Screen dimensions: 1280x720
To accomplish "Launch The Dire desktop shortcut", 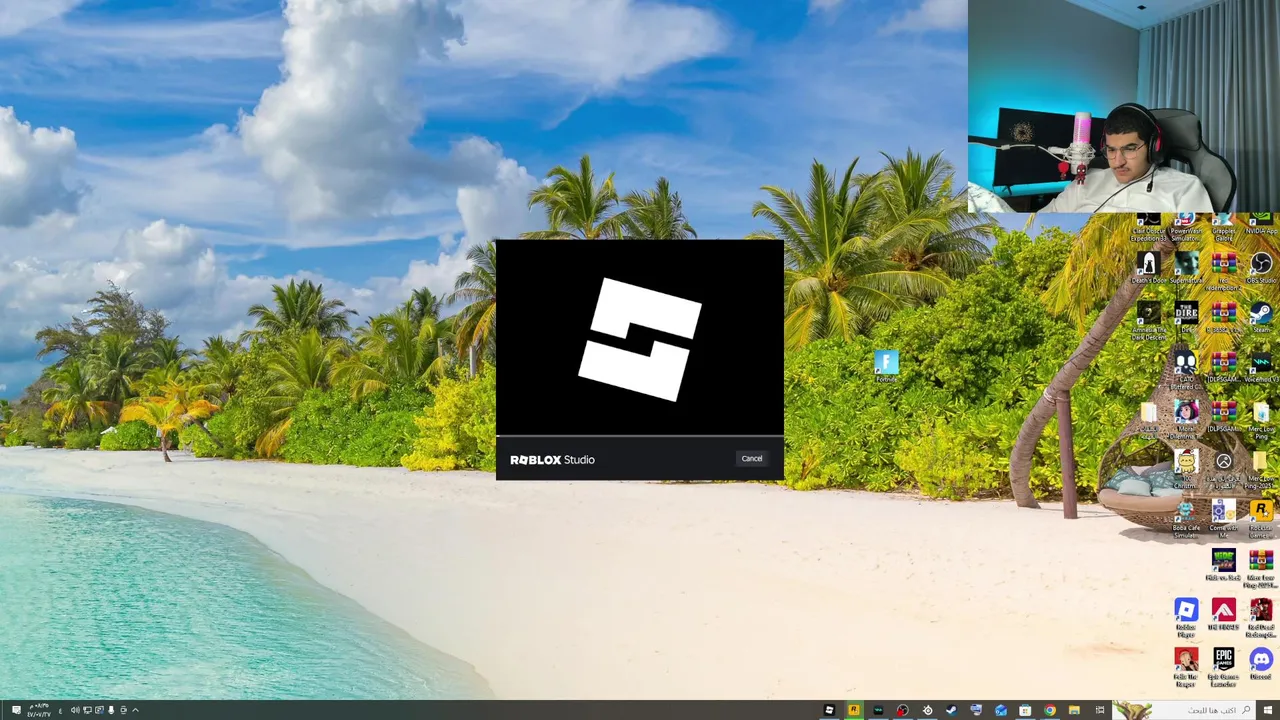I will 1186,317.
